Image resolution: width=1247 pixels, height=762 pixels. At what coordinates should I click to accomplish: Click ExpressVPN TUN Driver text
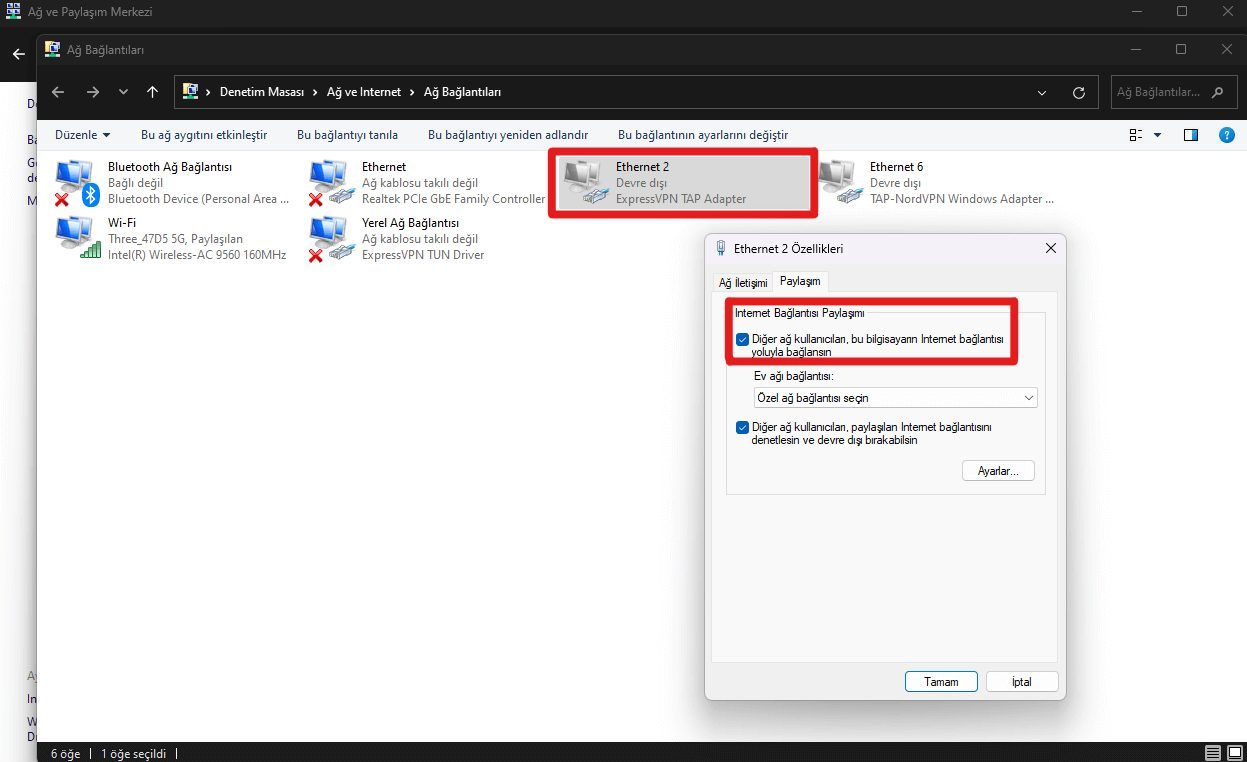tap(423, 255)
